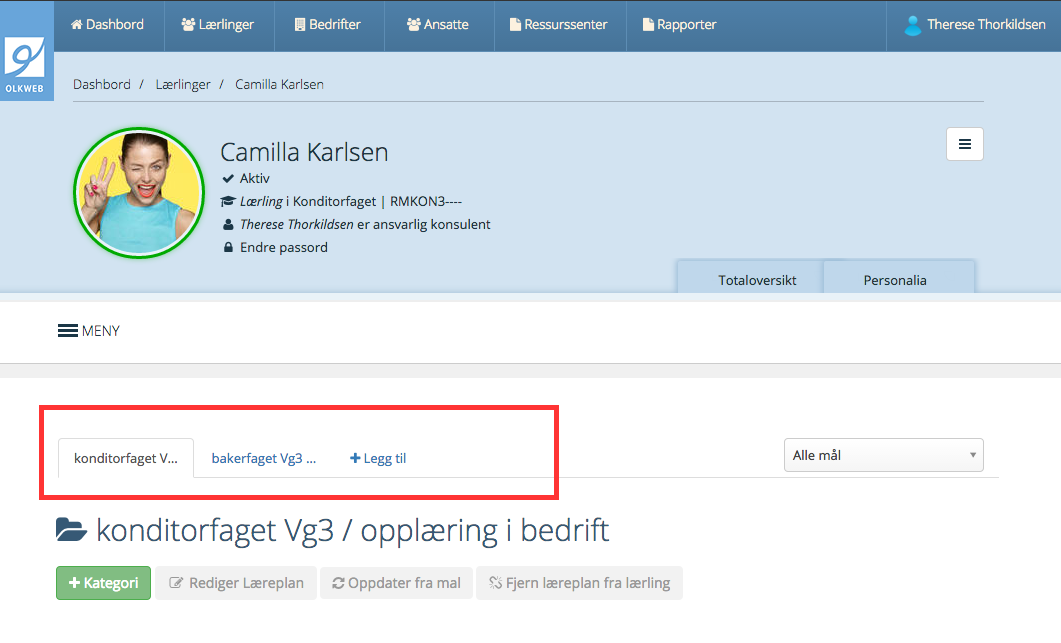The width and height of the screenshot is (1061, 643).
Task: Click the user icon beside Therese Thorkildsen
Action: click(912, 25)
